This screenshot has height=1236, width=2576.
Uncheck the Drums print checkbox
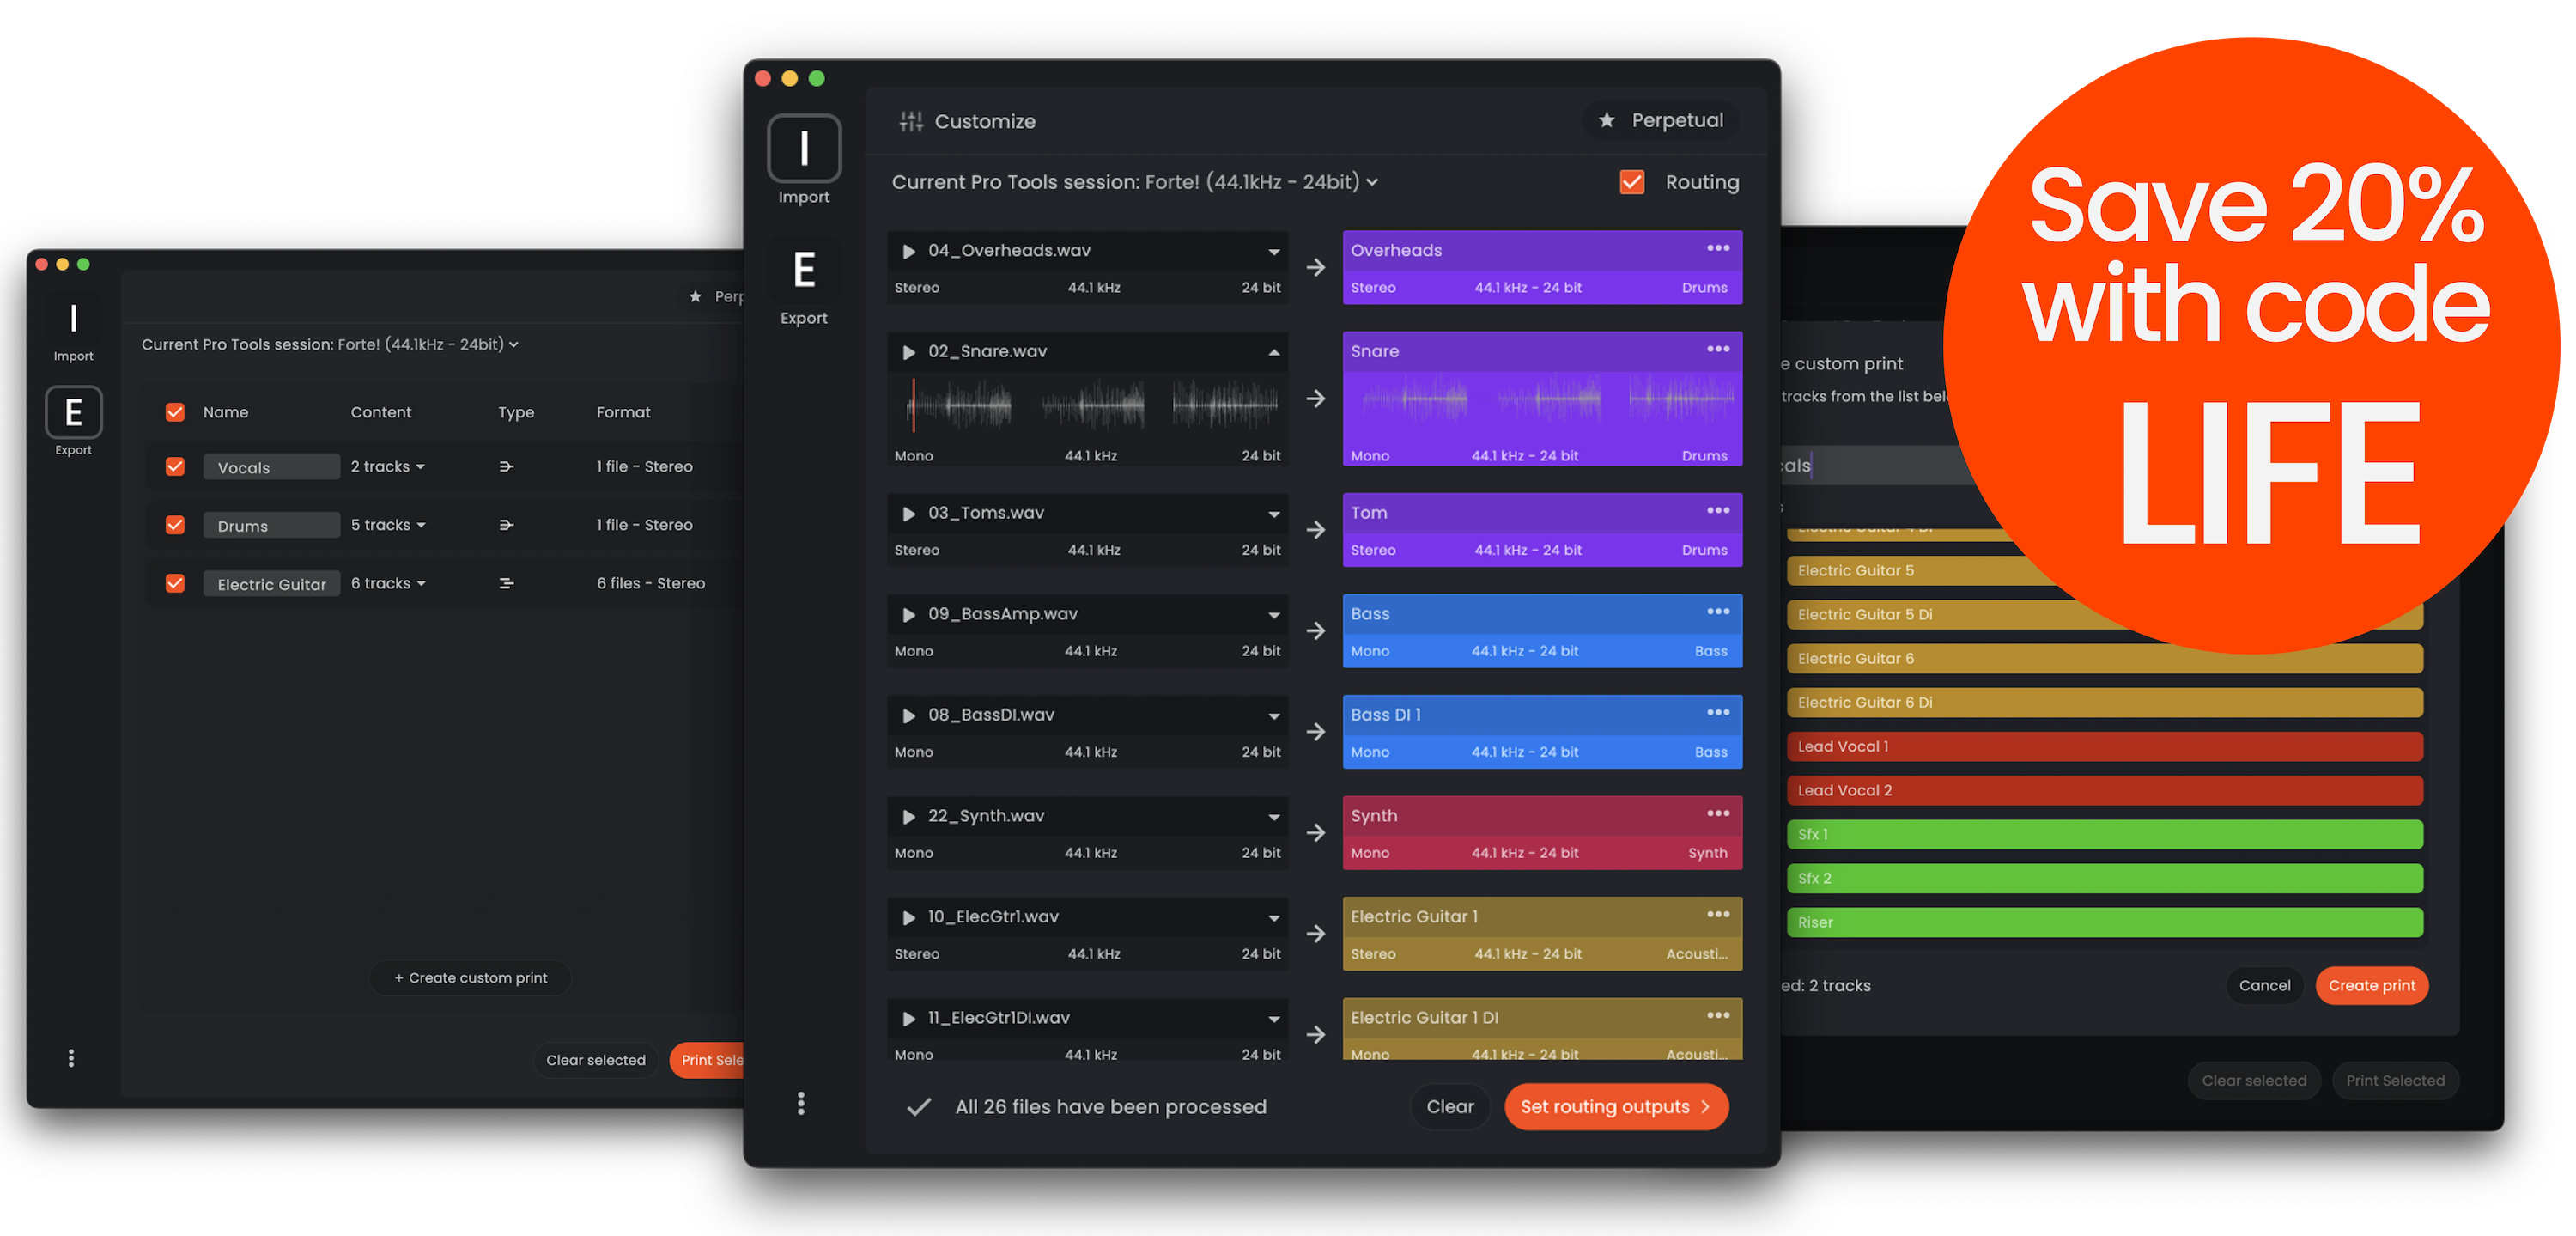pyautogui.click(x=175, y=525)
